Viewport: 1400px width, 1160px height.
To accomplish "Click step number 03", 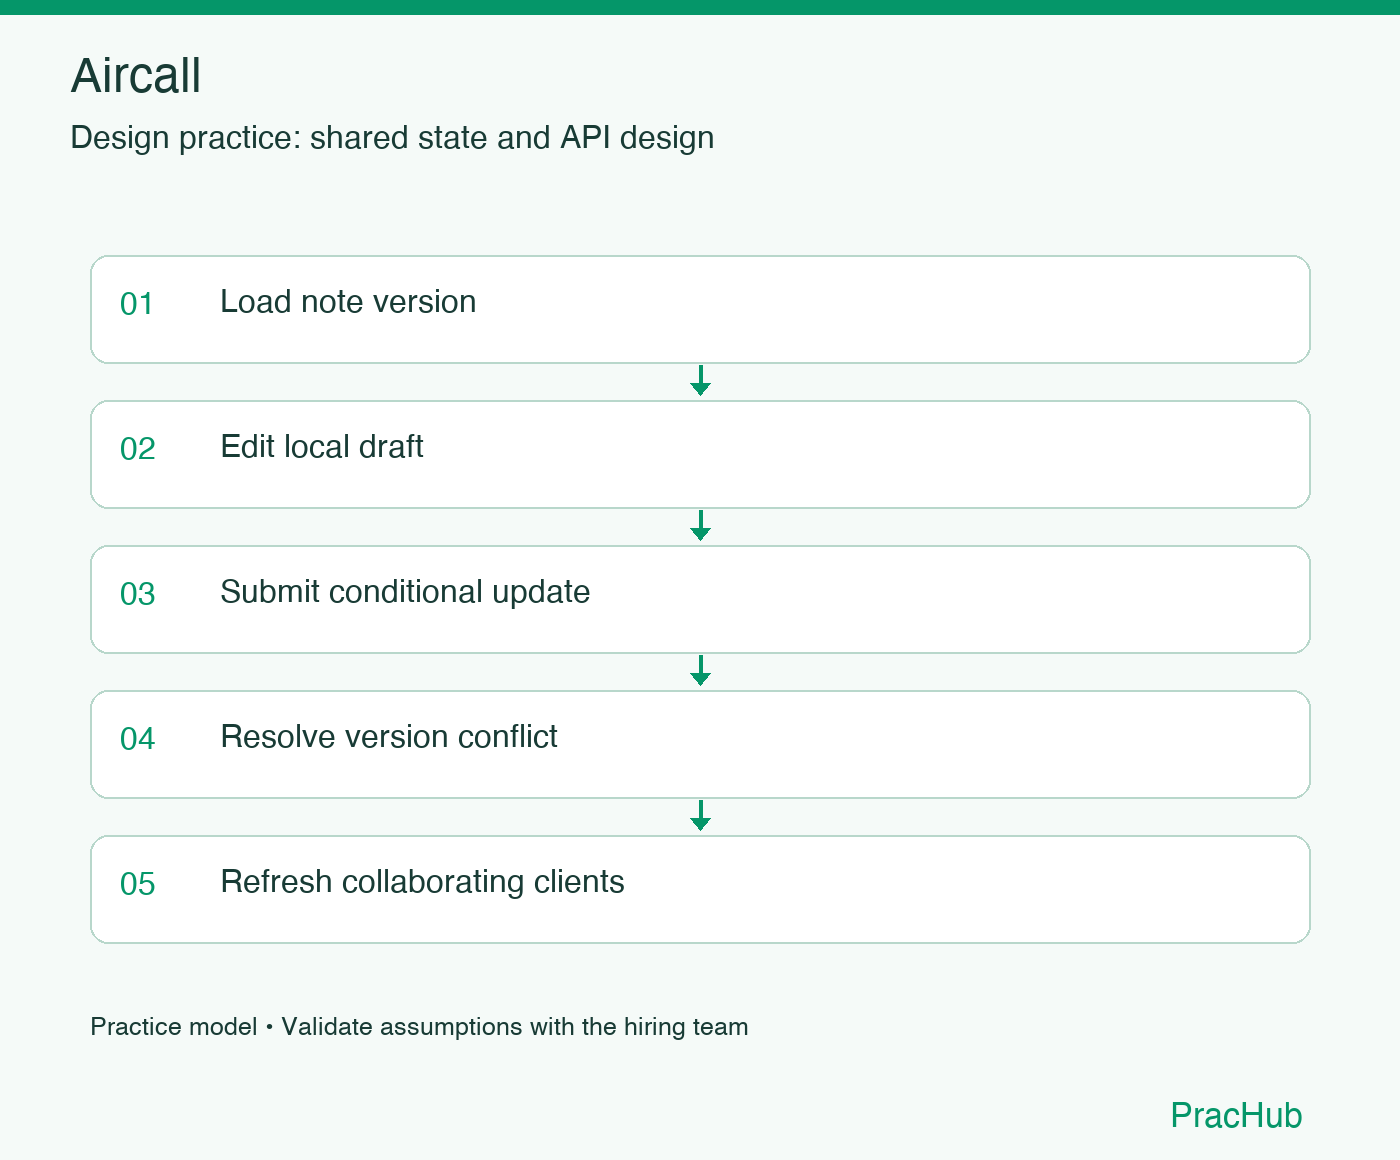I will coord(138,594).
